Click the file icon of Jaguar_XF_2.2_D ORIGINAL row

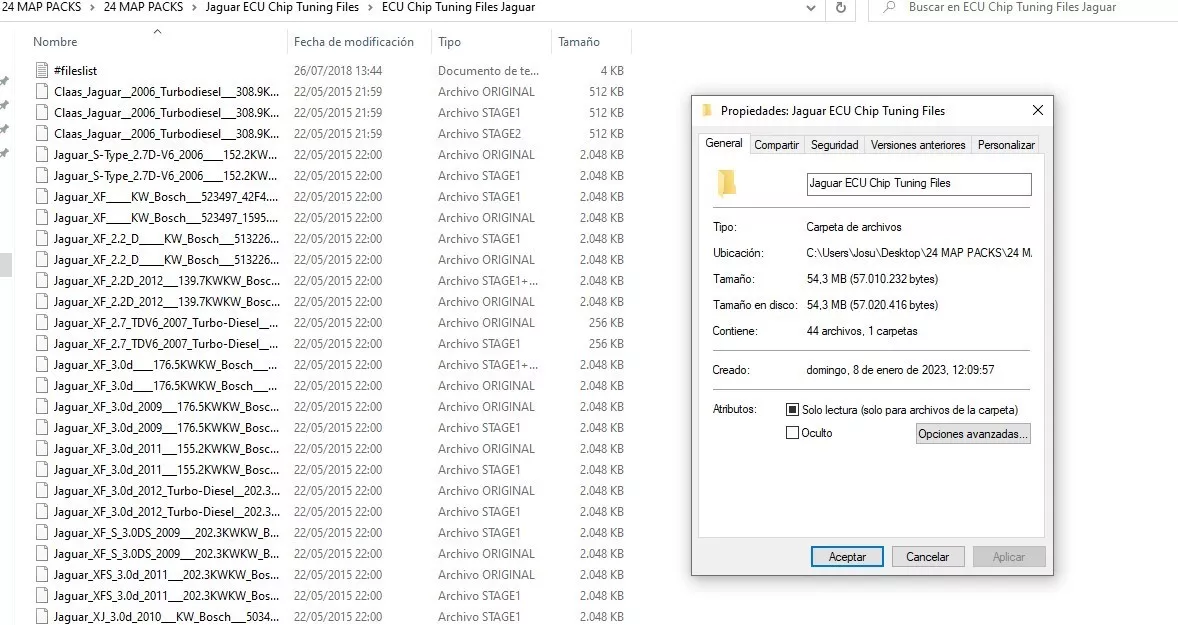click(42, 260)
